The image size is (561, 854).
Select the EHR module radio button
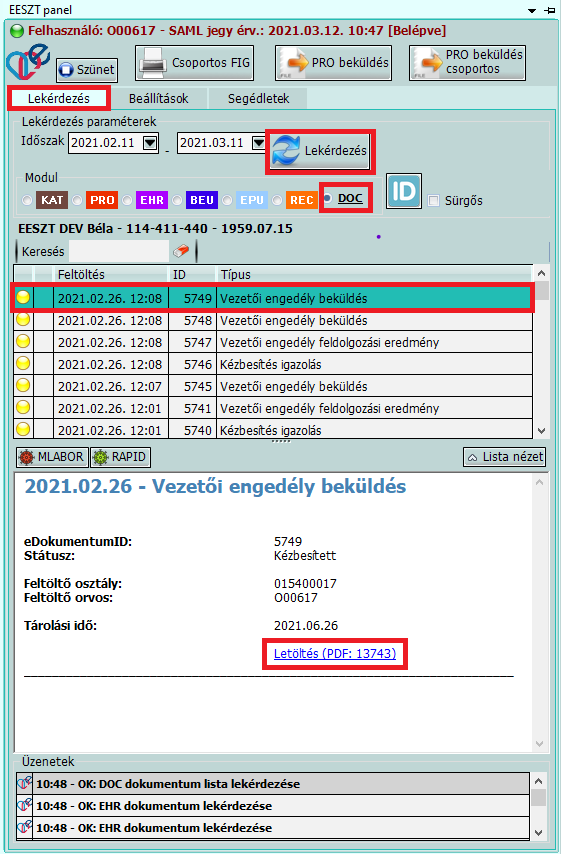(x=127, y=200)
